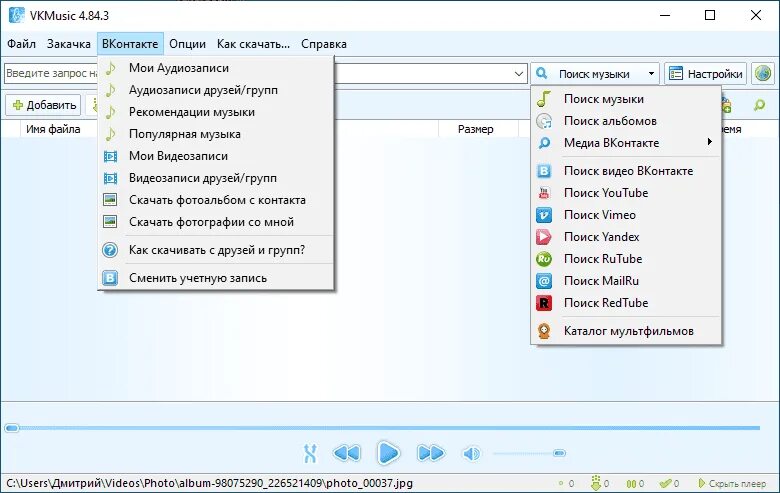Open My Audio Recordings (Мои Аудиозаписи)
Image resolution: width=780 pixels, height=493 pixels.
[x=215, y=68]
